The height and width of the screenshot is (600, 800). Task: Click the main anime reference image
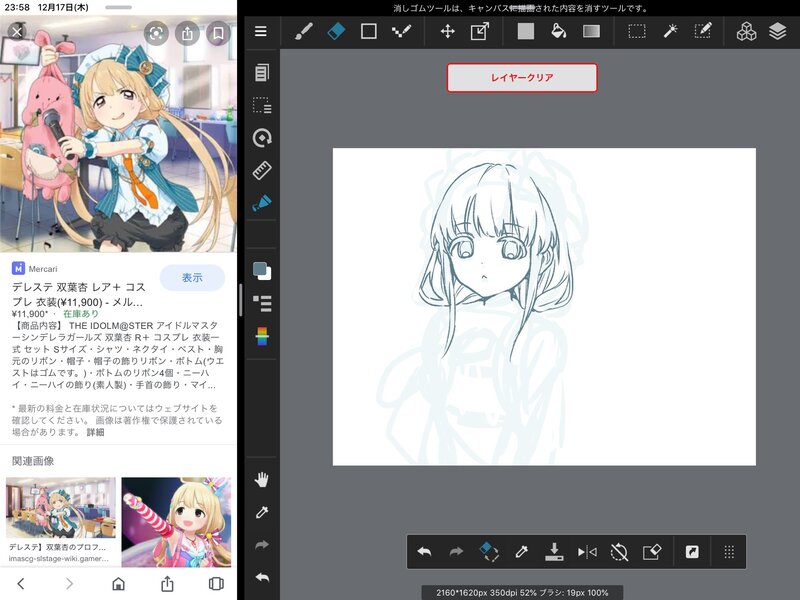click(118, 134)
